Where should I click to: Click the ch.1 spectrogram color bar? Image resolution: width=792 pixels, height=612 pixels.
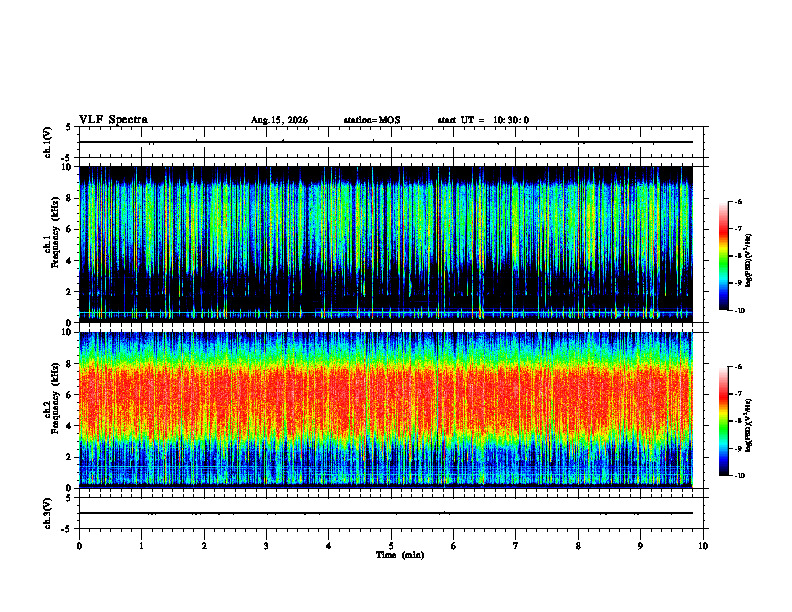pyautogui.click(x=723, y=256)
